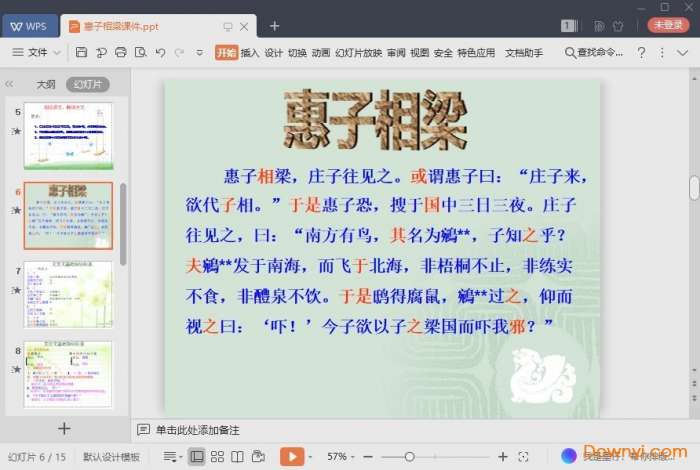The image size is (700, 470).
Task: Click the Print icon in quick toolbar
Action: [x=121, y=53]
